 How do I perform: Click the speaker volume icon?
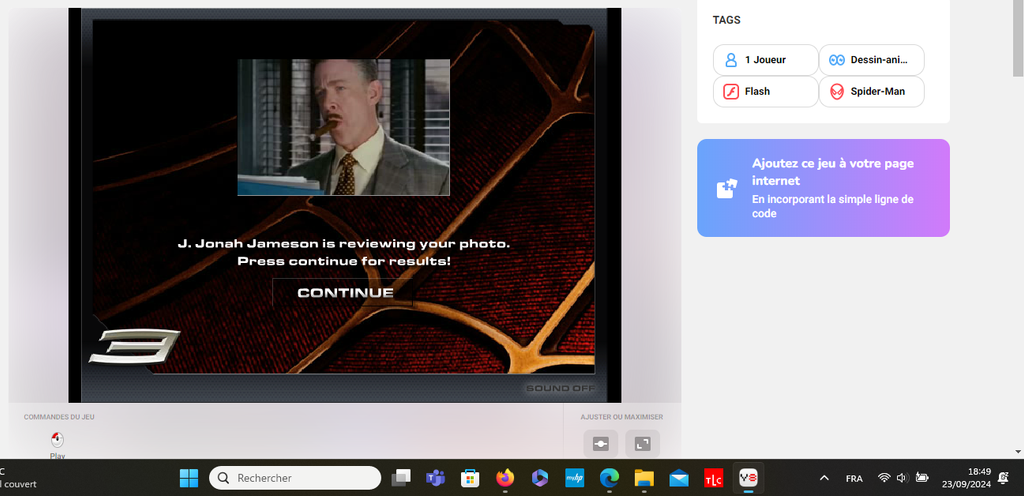coord(903,478)
